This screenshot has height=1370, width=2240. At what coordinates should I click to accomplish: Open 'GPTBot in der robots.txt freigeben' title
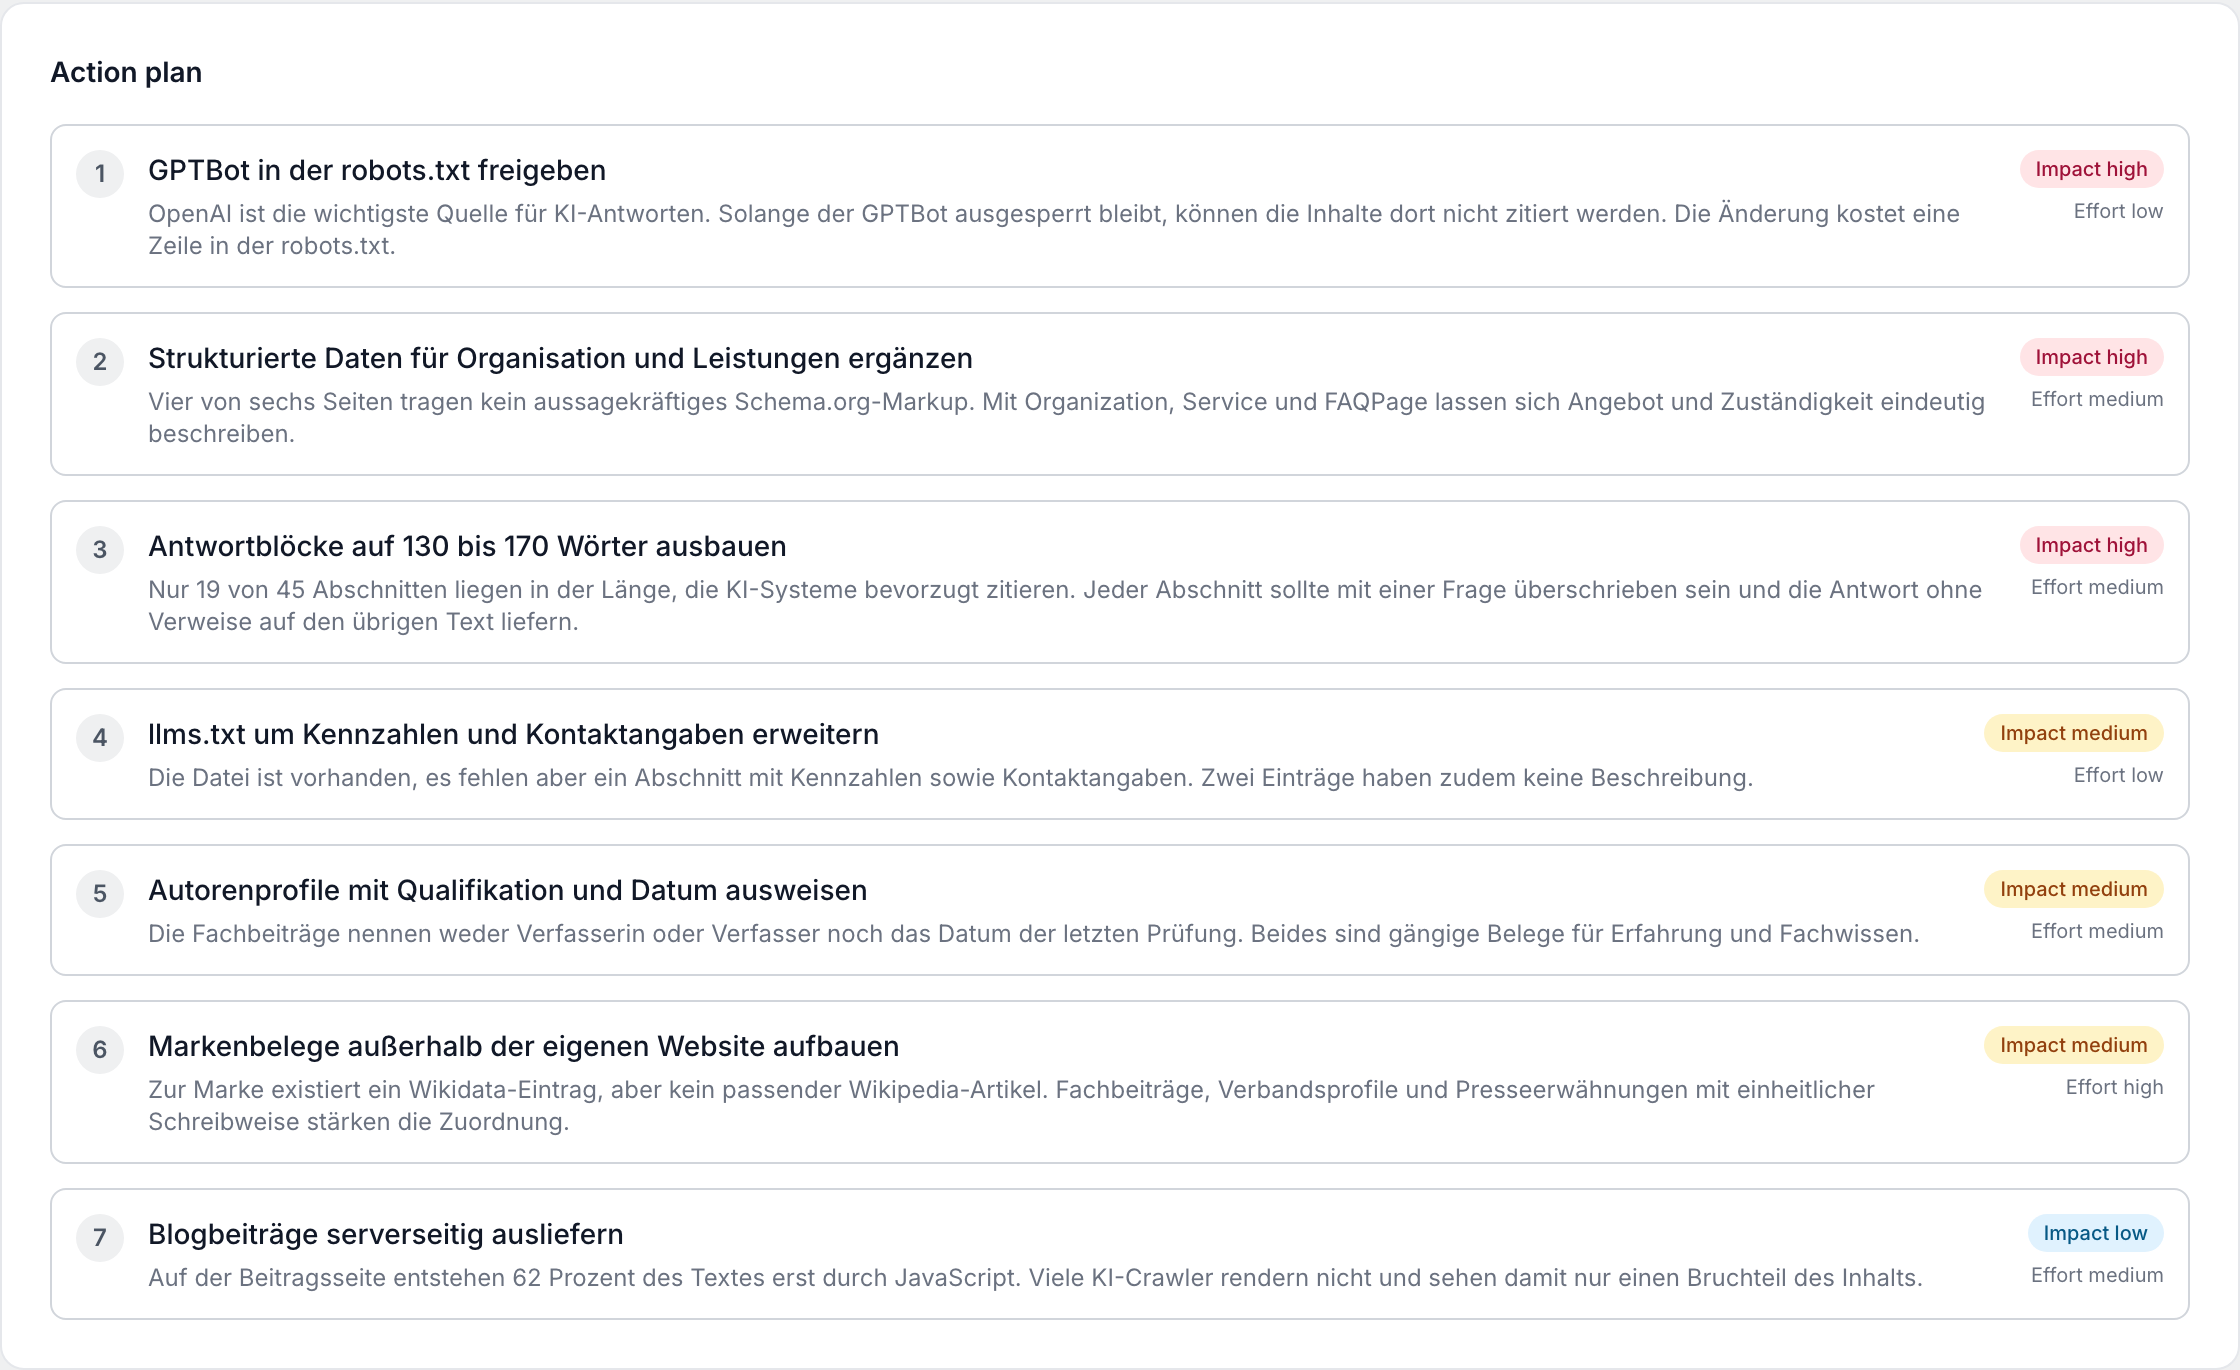[x=377, y=170]
